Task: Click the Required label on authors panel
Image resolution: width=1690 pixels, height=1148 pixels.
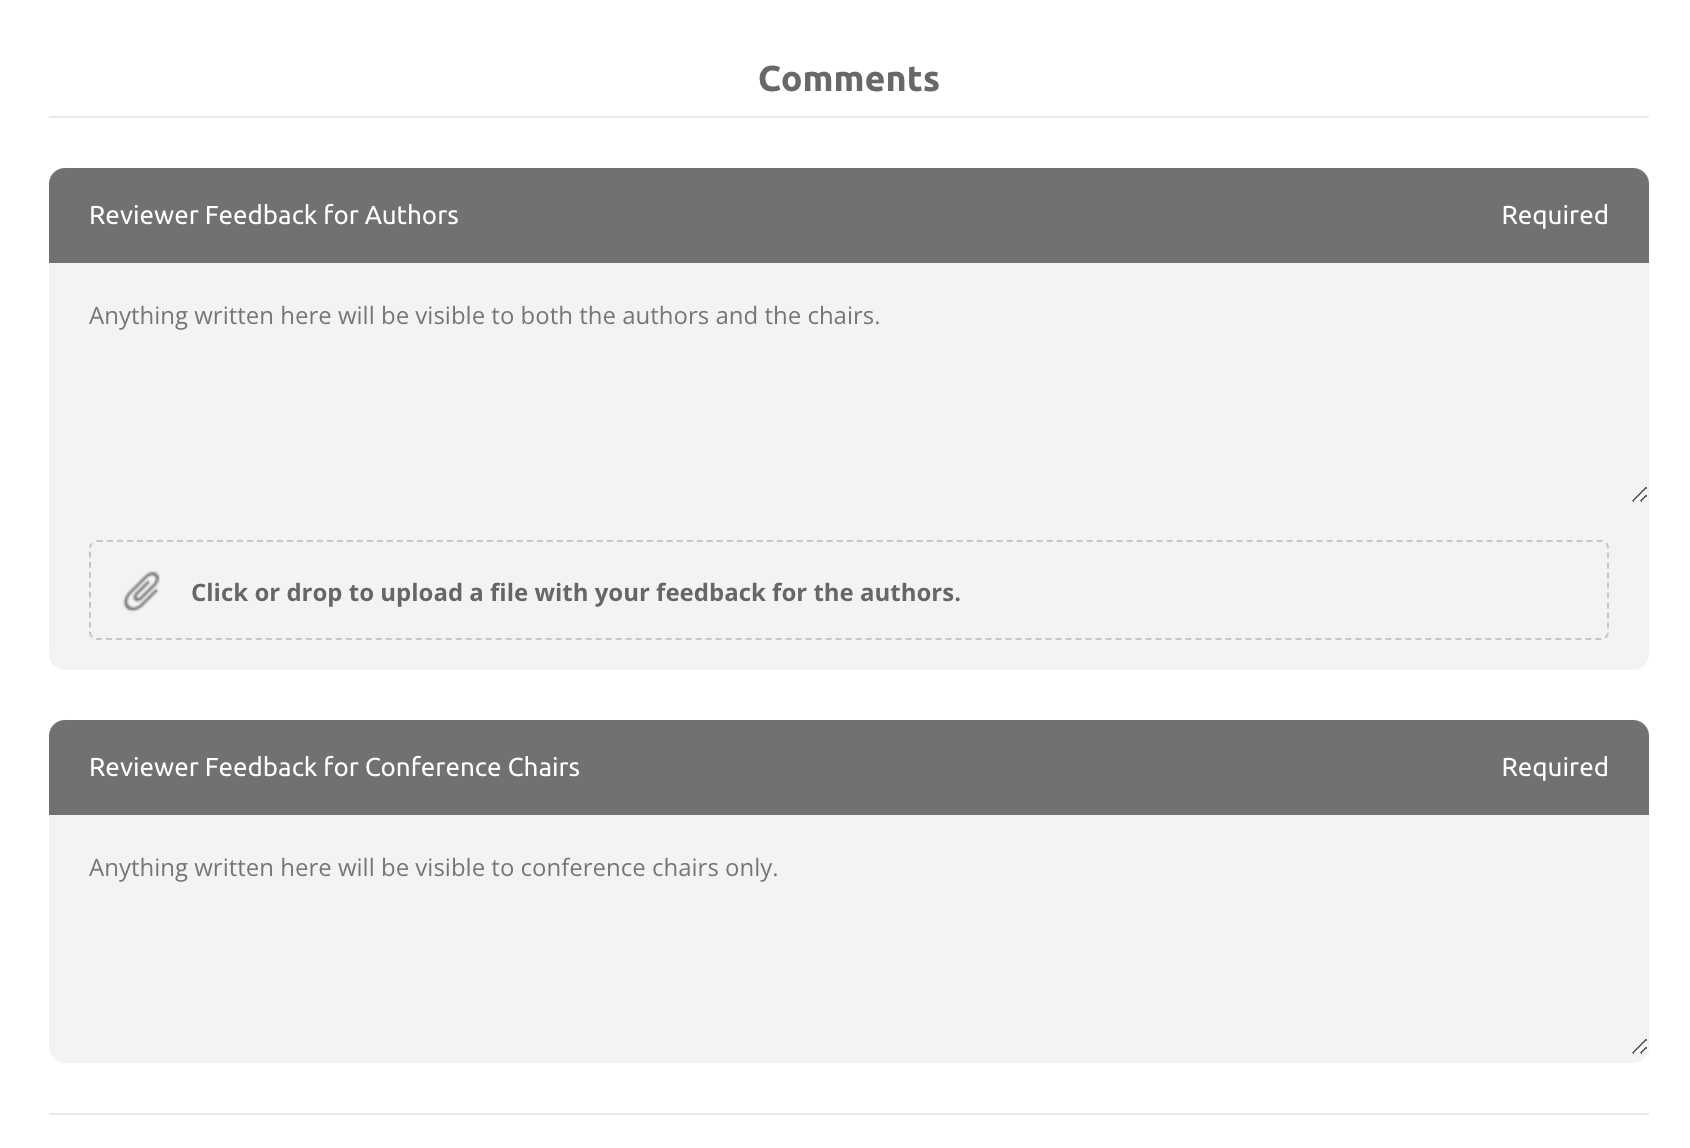Action: (x=1554, y=215)
